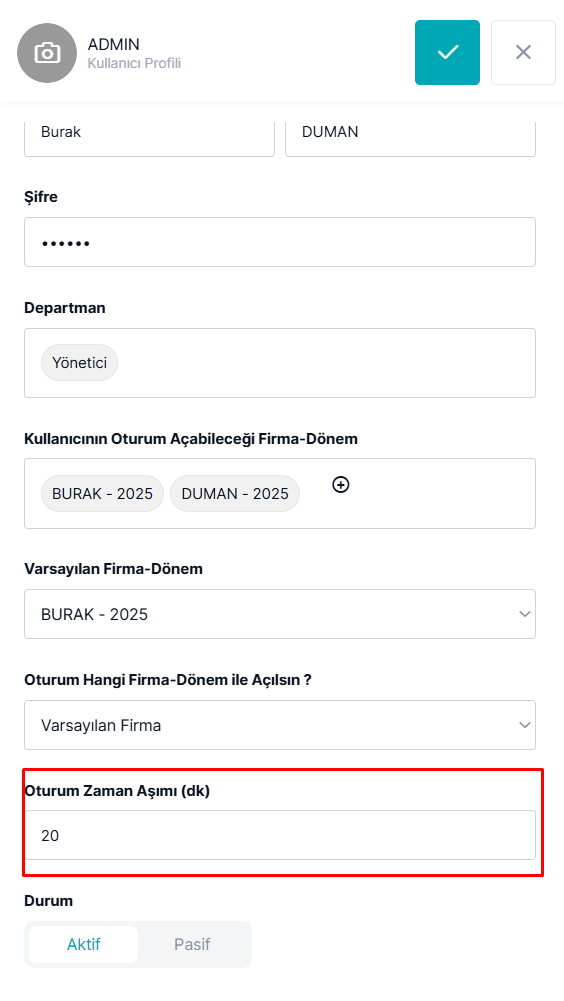Screen dimensions: 564x1001
Task: Click the ADMIN profile title
Action: coord(114,44)
